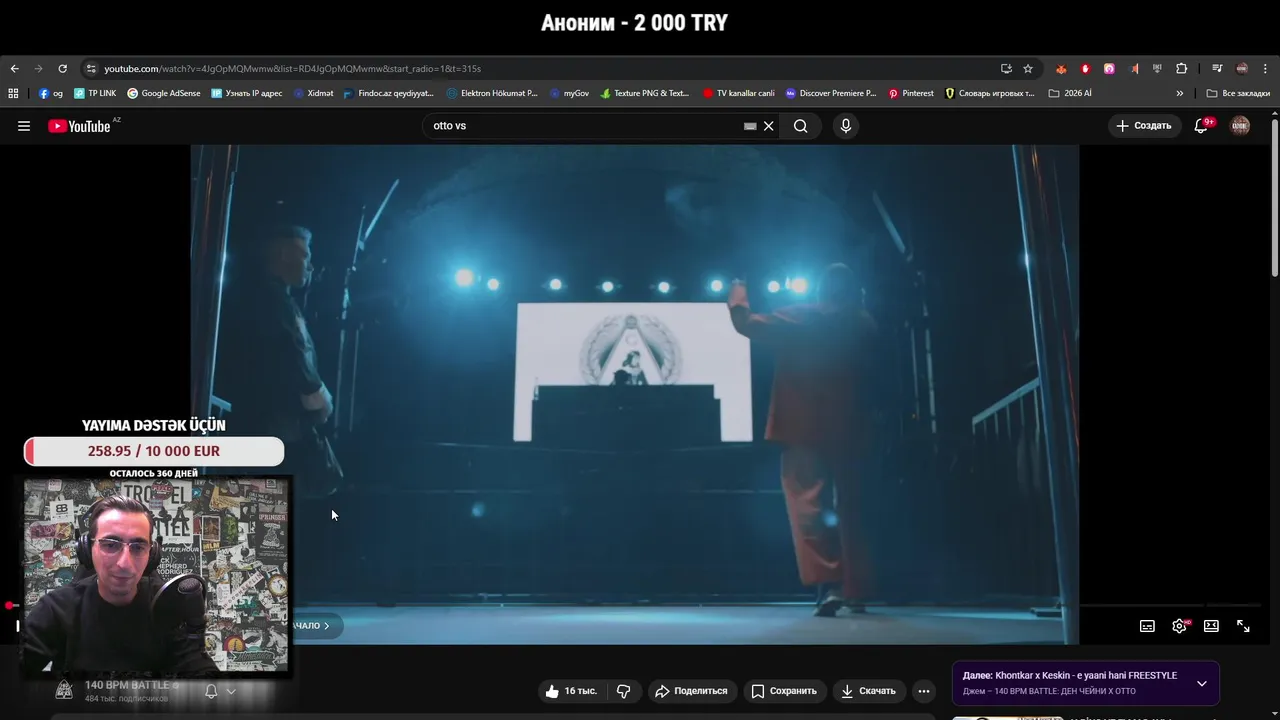Clear the search text with the X
This screenshot has height=720, width=1280.
(x=769, y=126)
